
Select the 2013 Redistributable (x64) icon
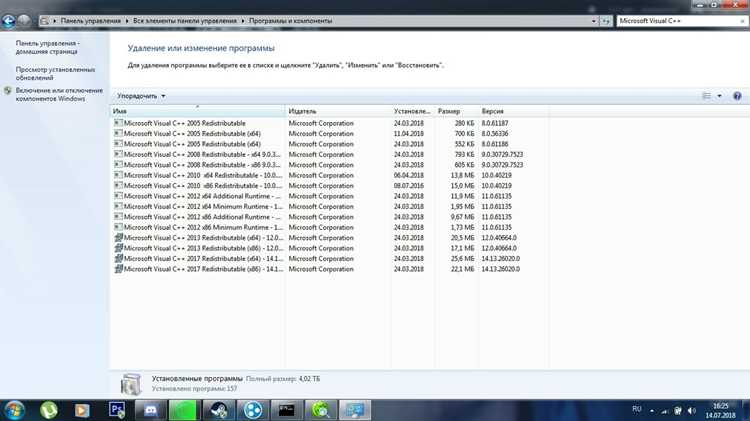click(118, 237)
